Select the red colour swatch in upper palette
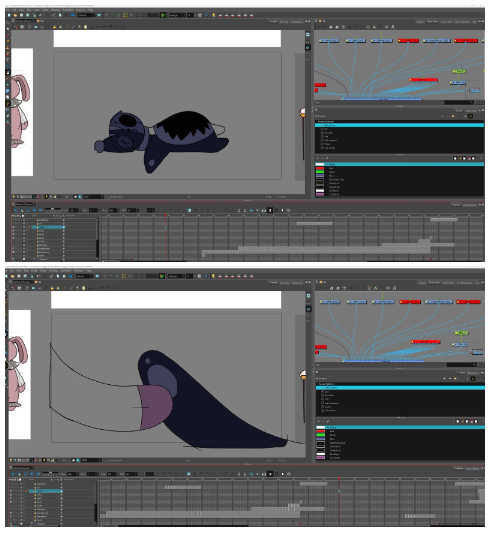Screen dimensions: 495x540 [x=320, y=168]
